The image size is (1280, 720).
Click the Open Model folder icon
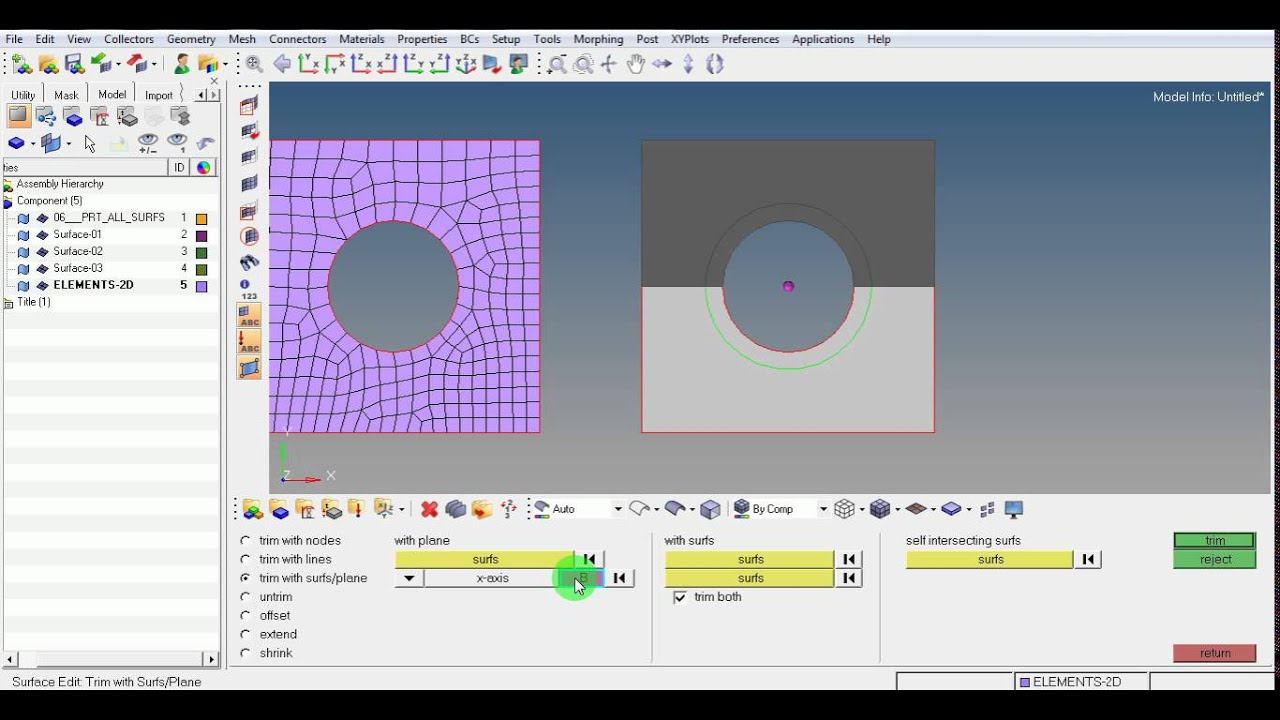[48, 64]
